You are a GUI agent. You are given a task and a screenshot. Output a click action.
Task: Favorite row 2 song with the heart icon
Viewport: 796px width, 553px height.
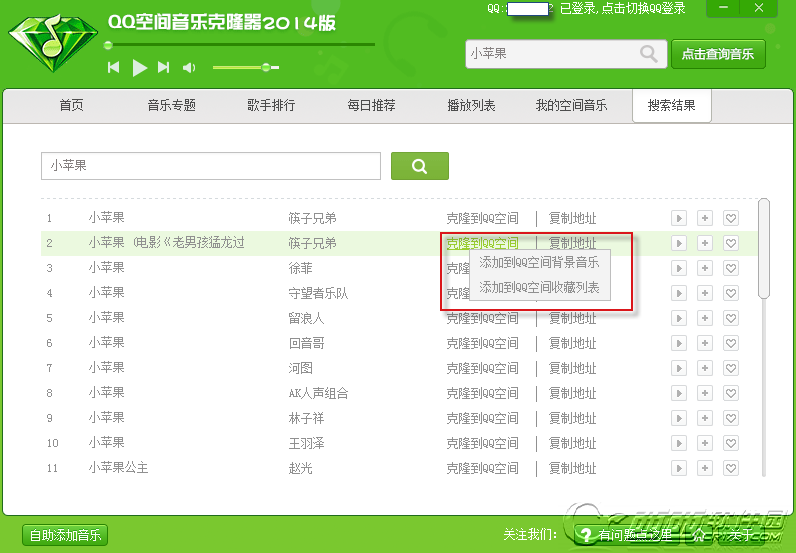(731, 243)
